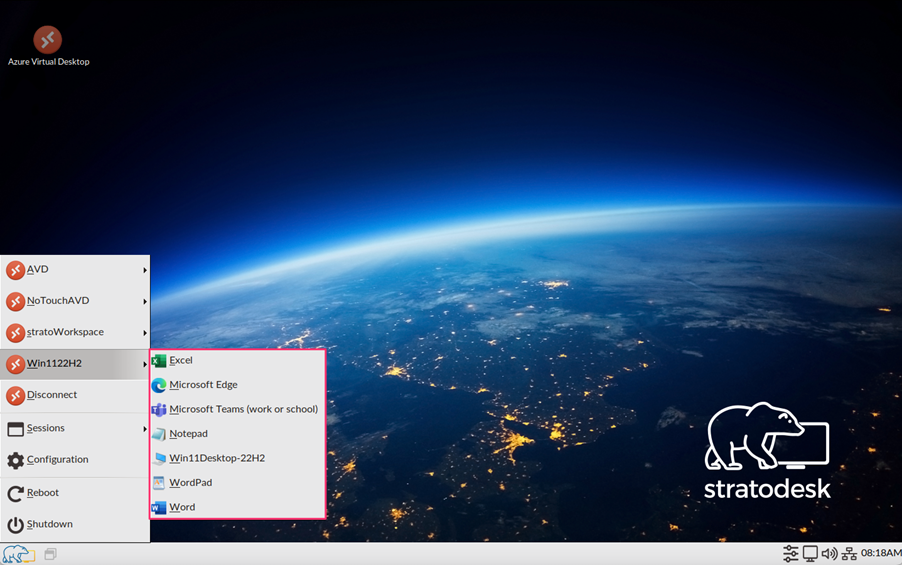Screen dimensions: 902x565
Task: Click the red Disconnect icon
Action: click(16, 395)
